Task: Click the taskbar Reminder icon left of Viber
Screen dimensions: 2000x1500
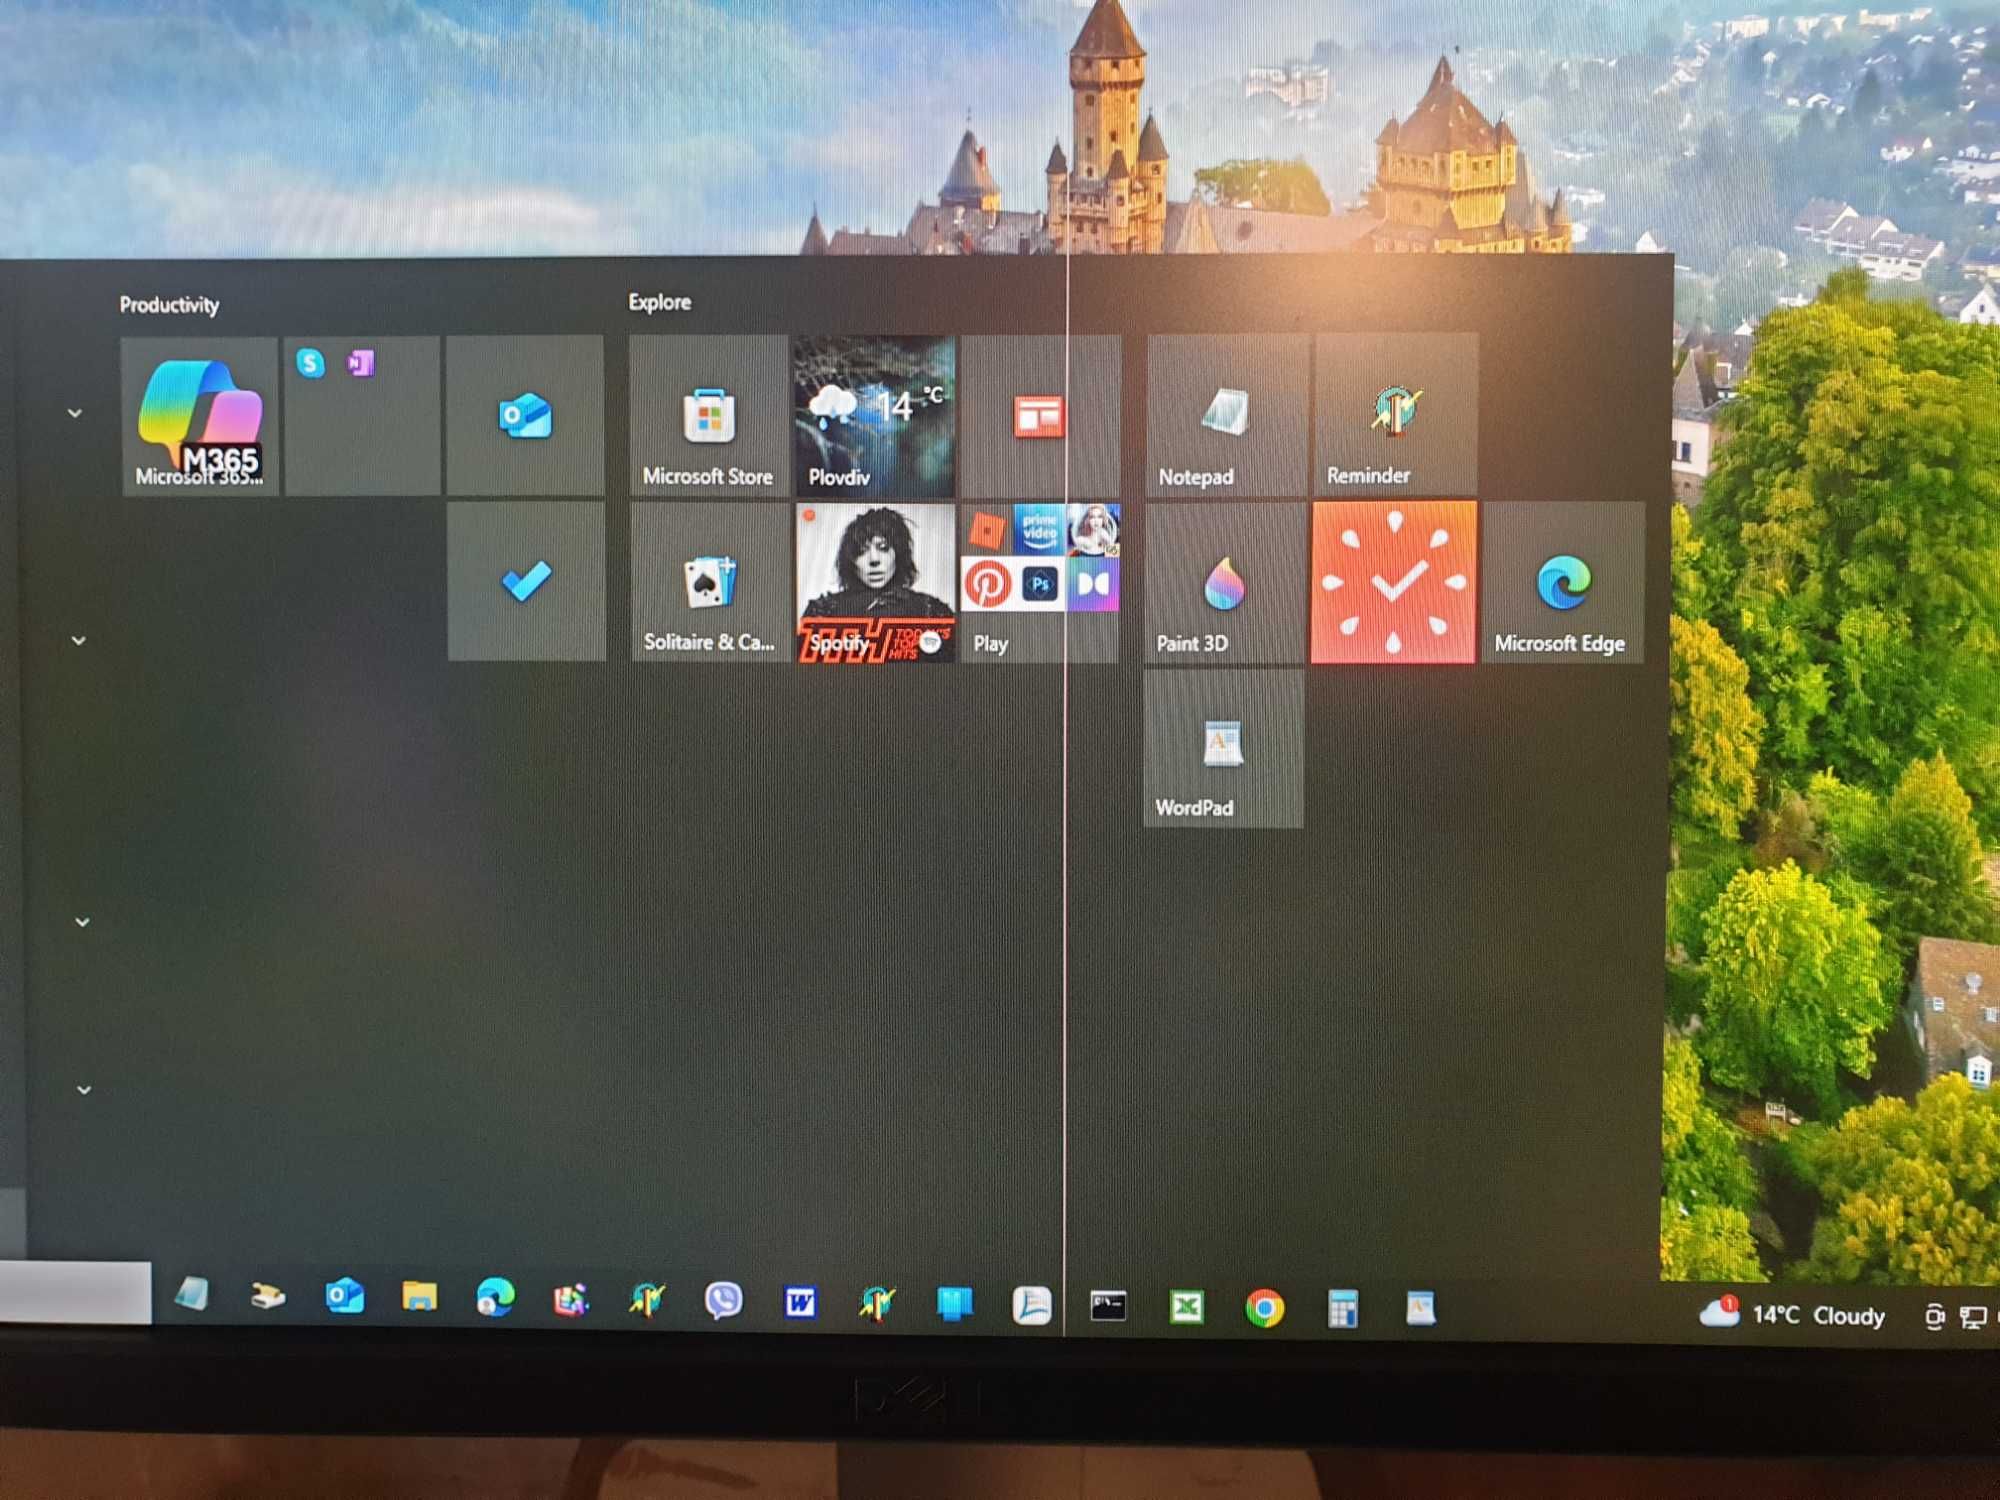Action: click(647, 1300)
